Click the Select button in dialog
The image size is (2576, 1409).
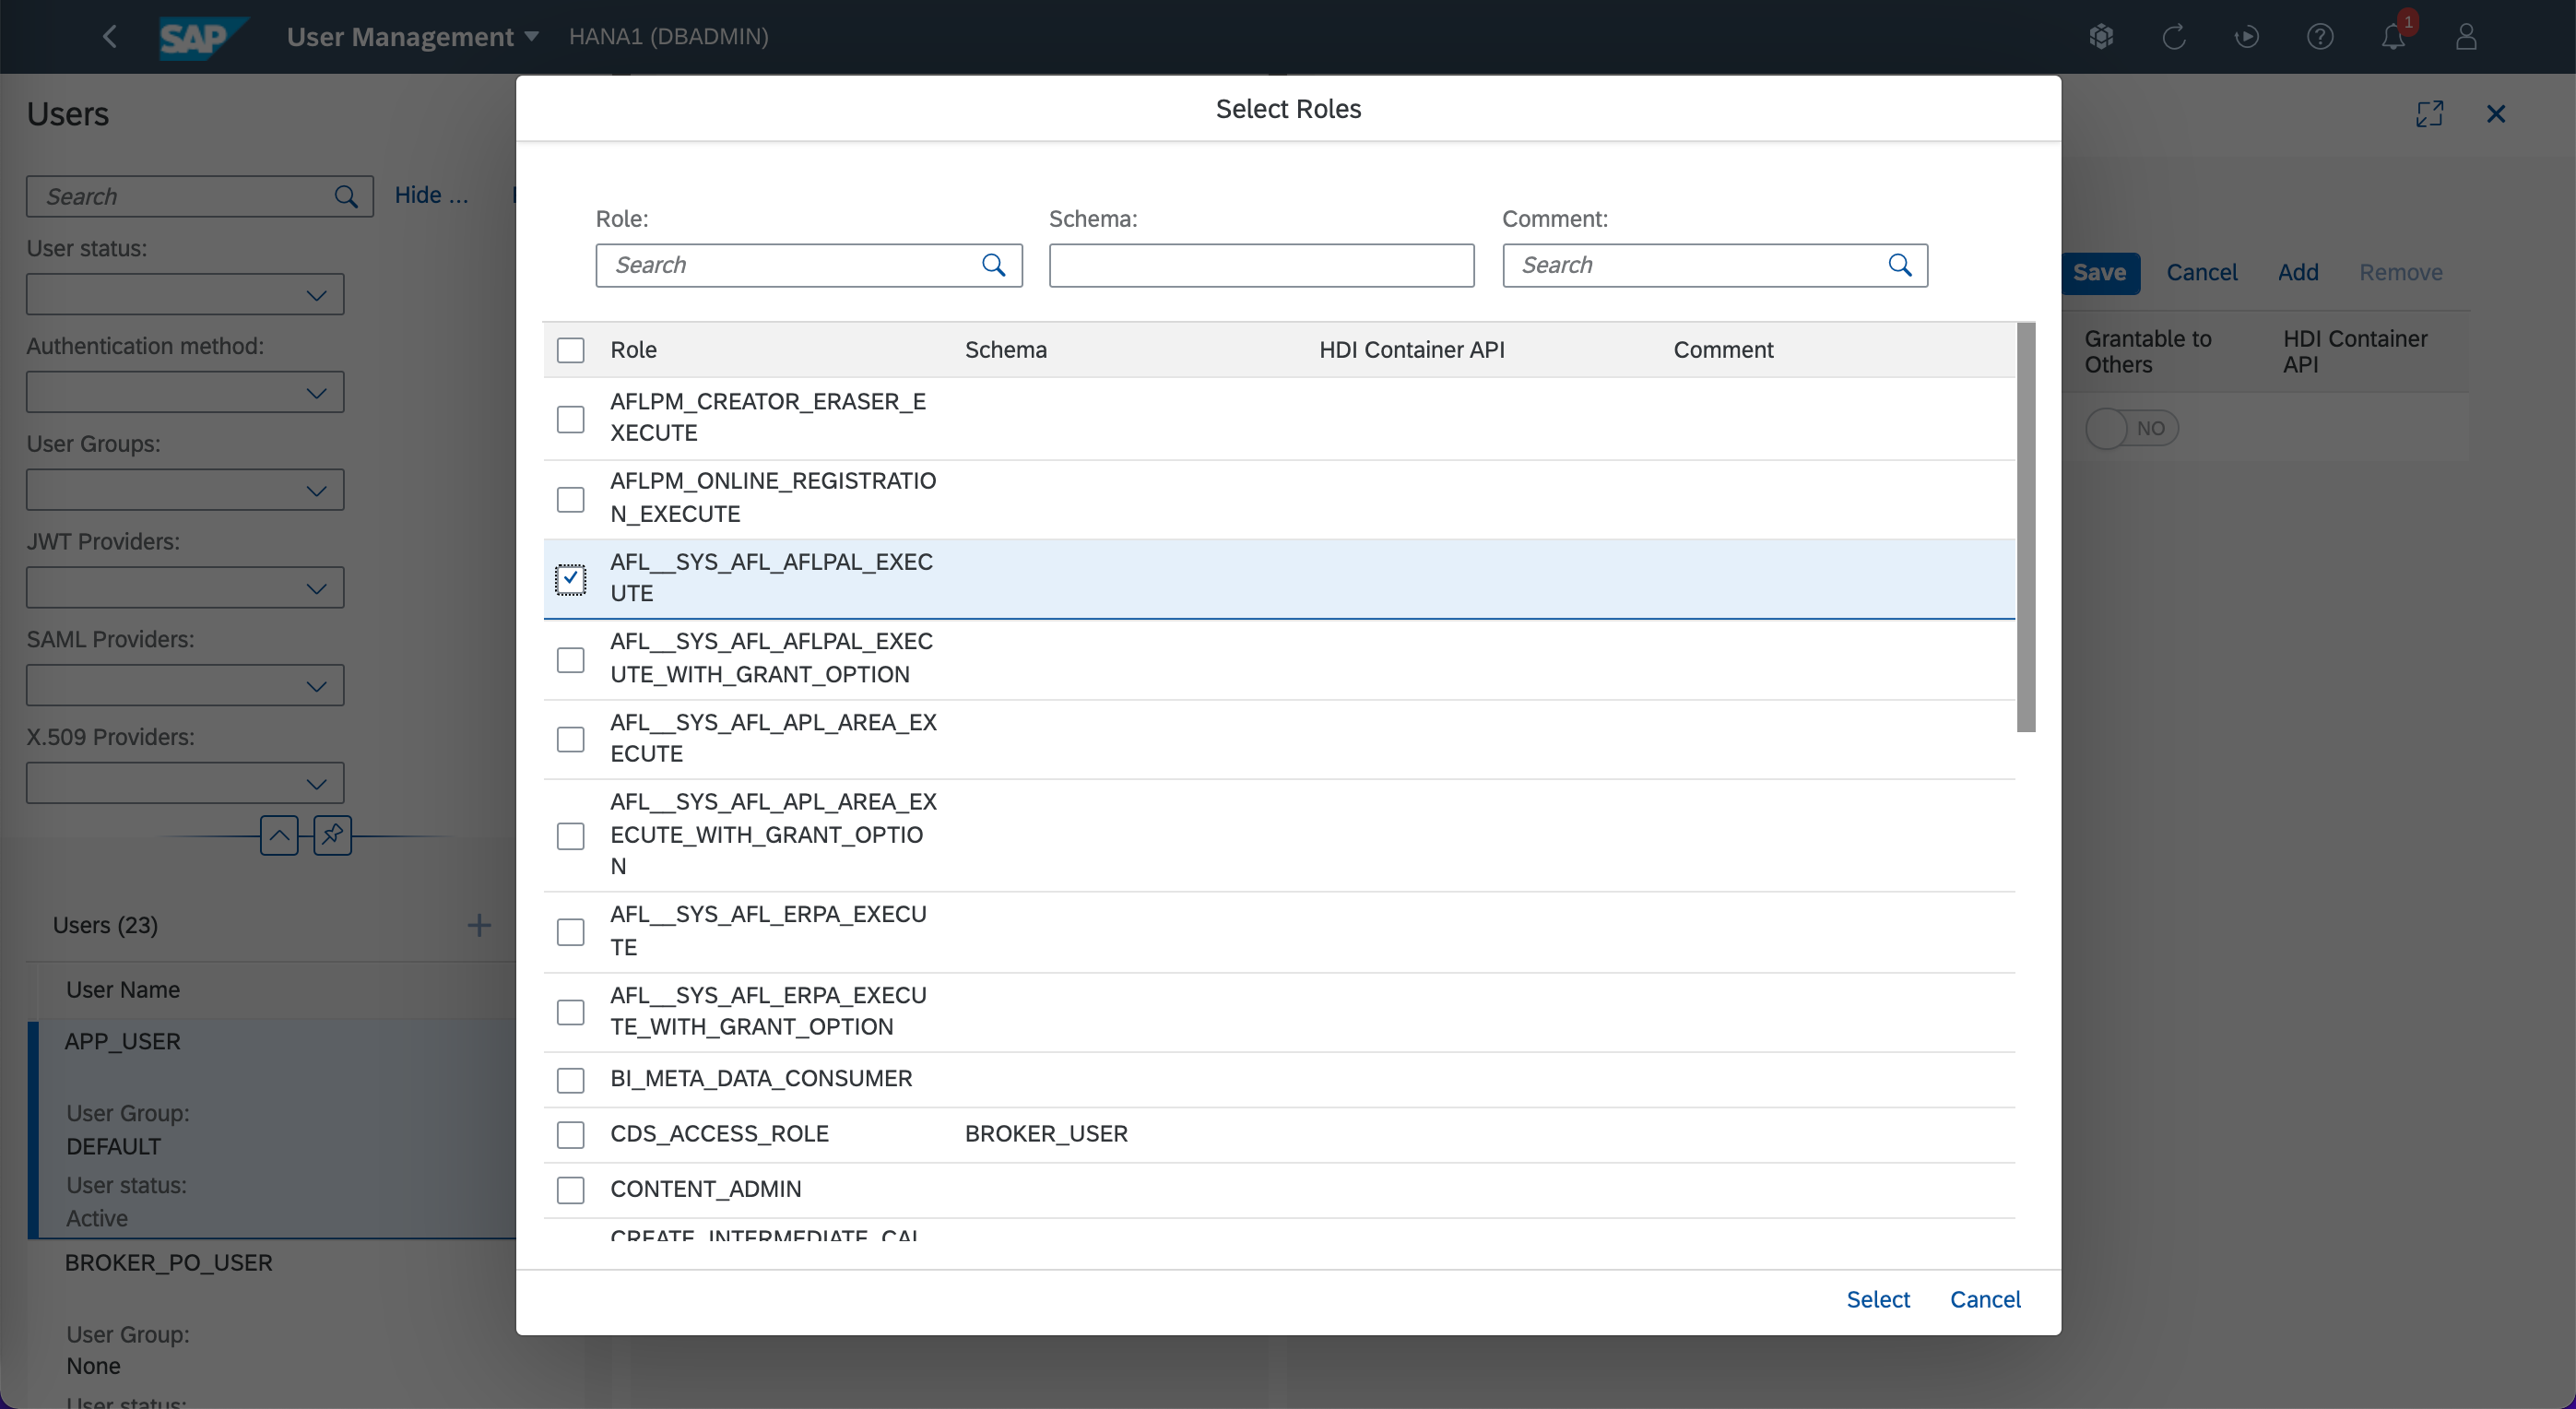click(x=1877, y=1299)
